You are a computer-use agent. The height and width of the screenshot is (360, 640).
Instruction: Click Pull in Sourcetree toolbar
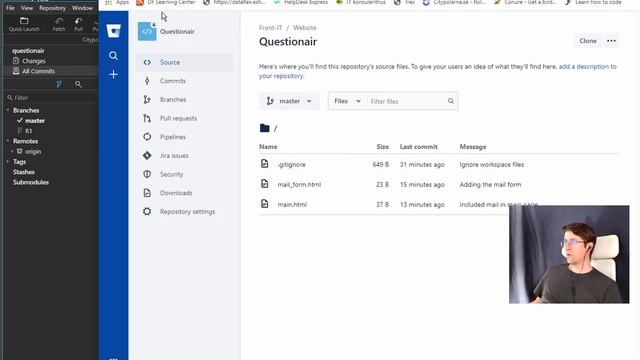point(78,24)
